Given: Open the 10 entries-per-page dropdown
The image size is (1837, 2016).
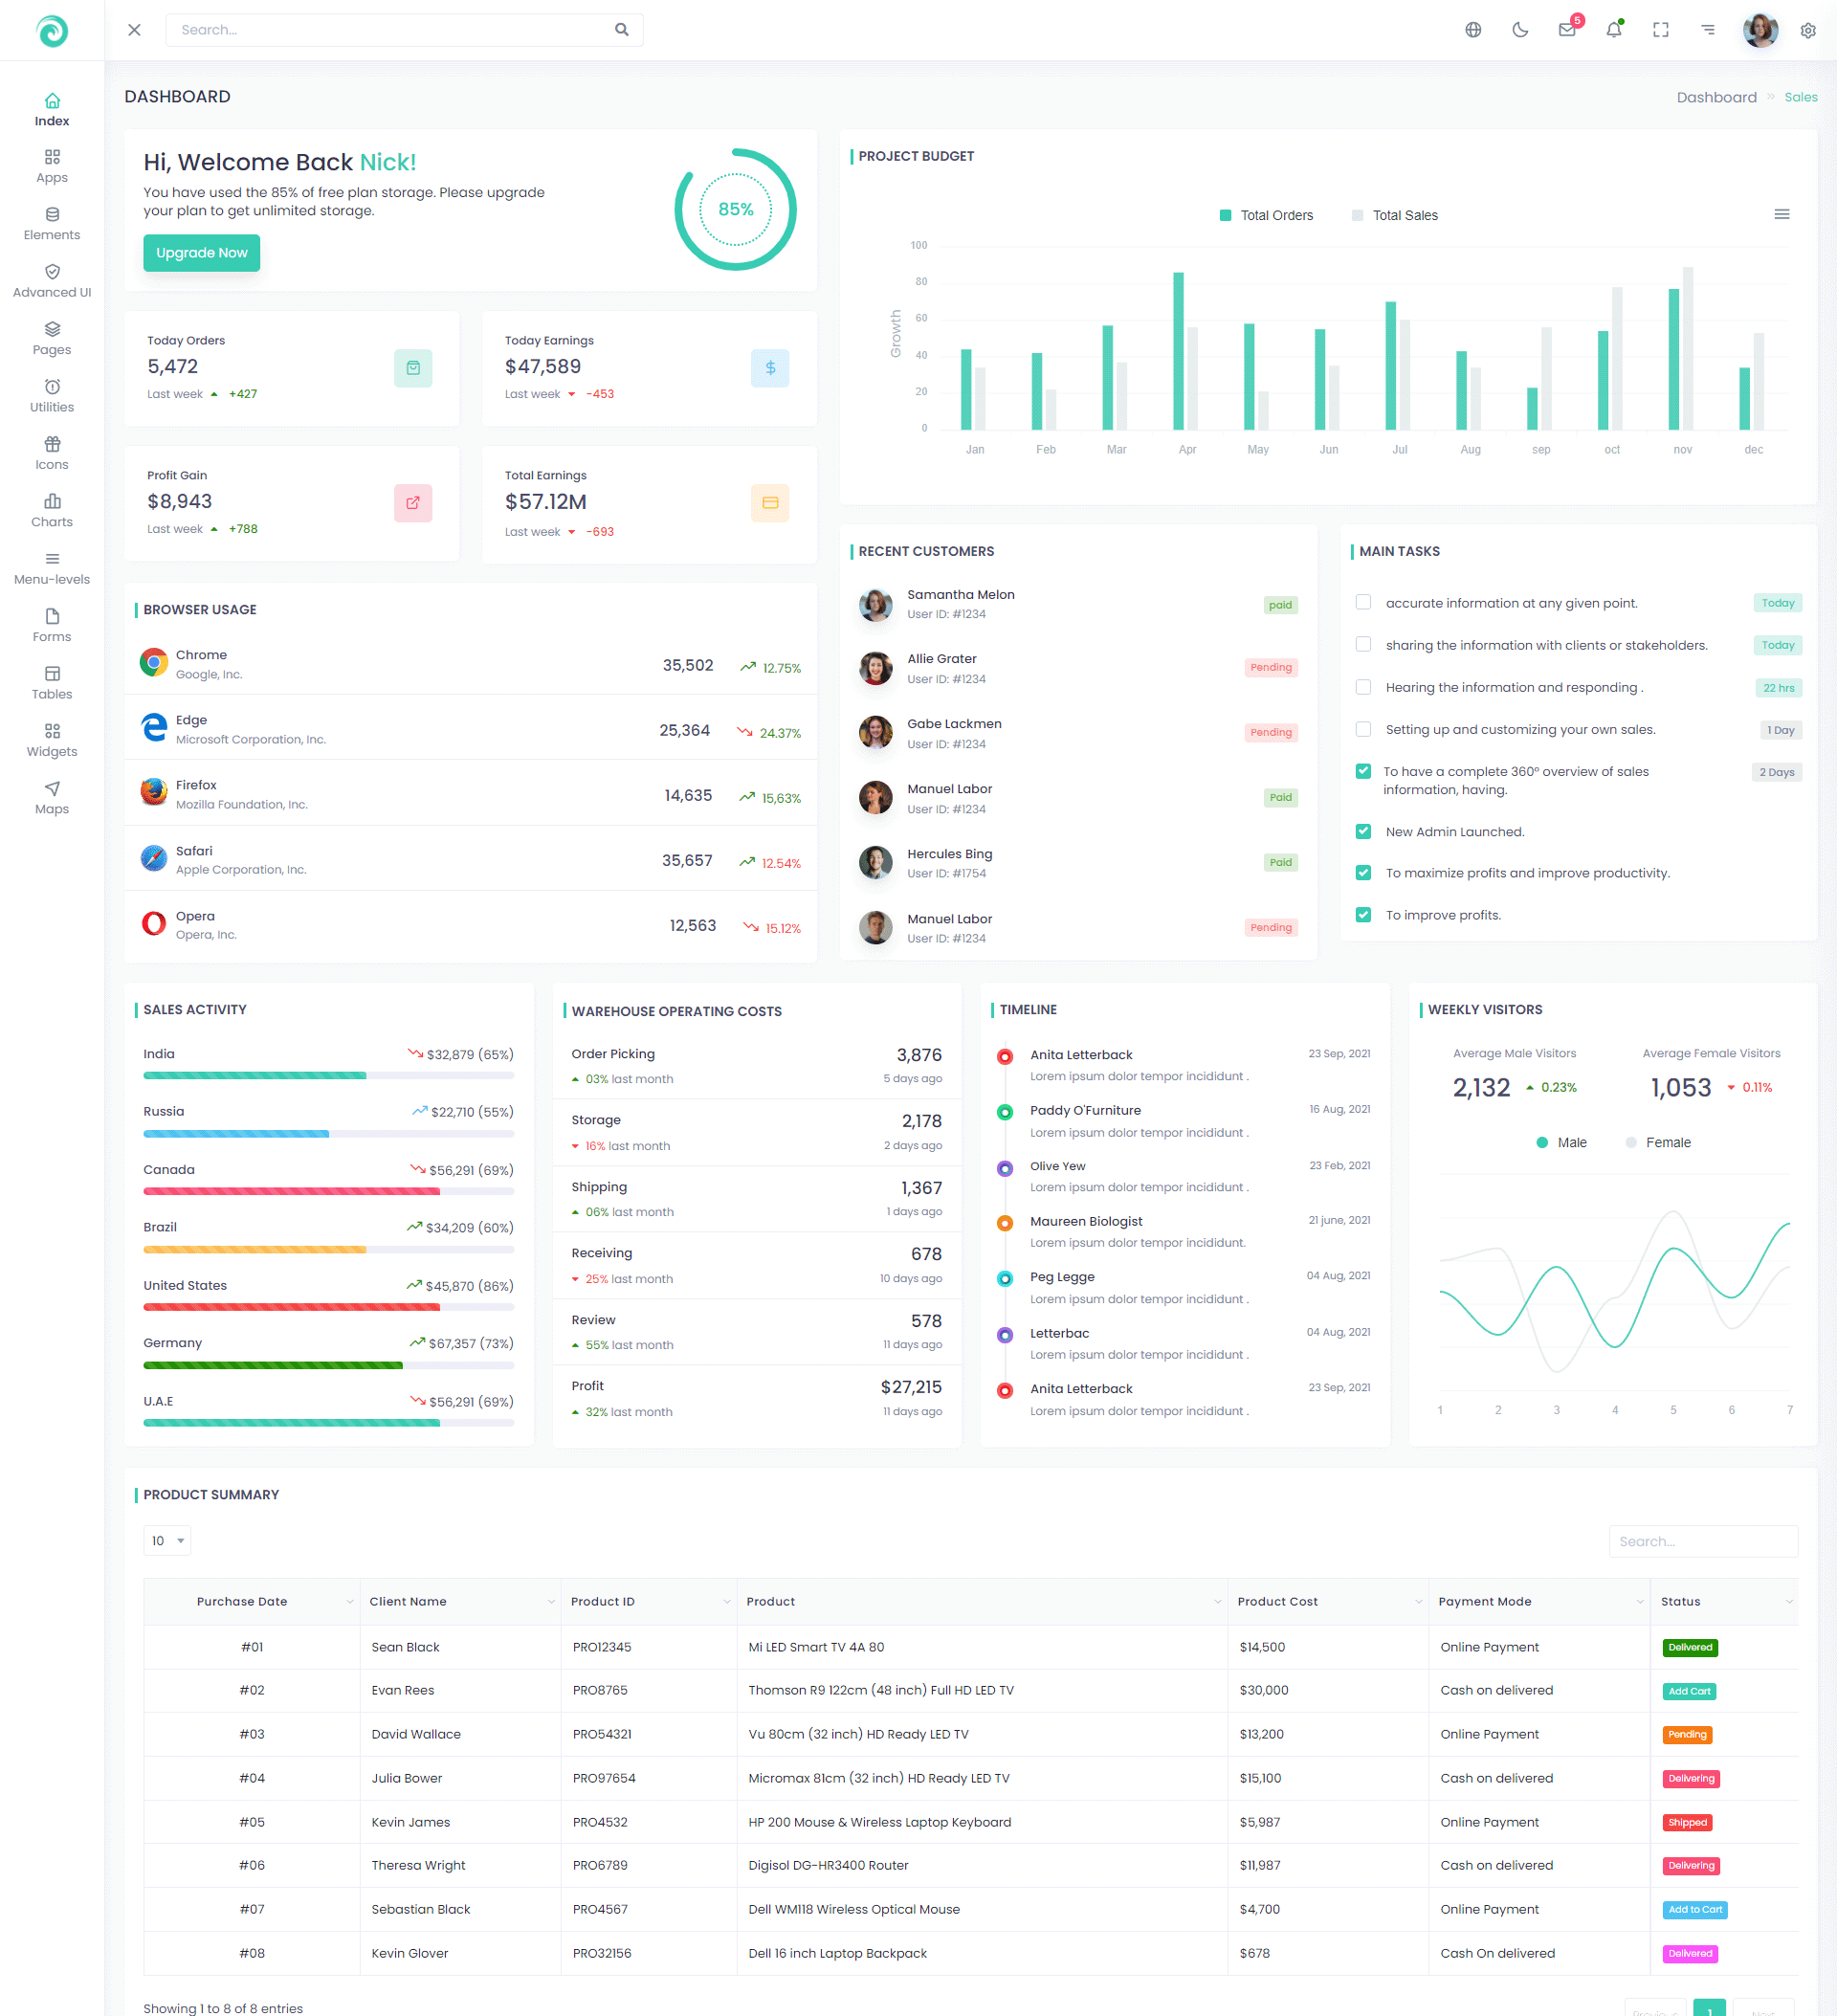Looking at the screenshot, I should 167,1540.
